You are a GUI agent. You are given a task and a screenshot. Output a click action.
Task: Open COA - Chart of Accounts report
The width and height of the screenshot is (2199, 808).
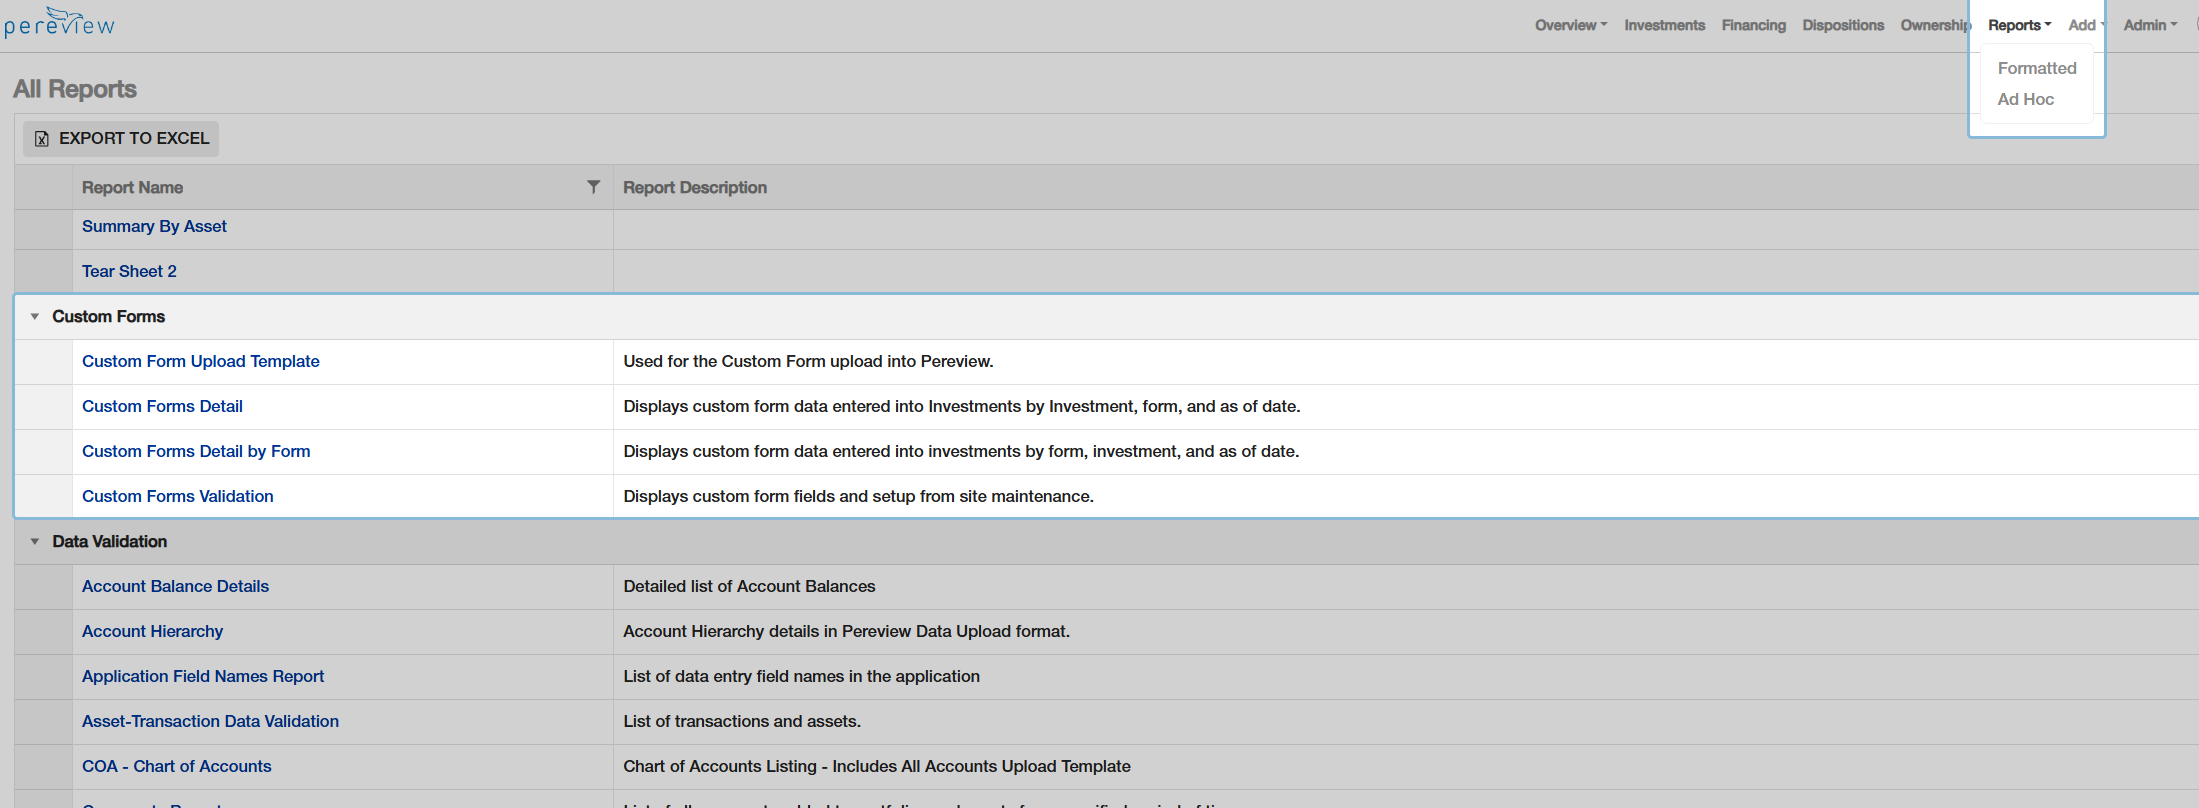[176, 766]
